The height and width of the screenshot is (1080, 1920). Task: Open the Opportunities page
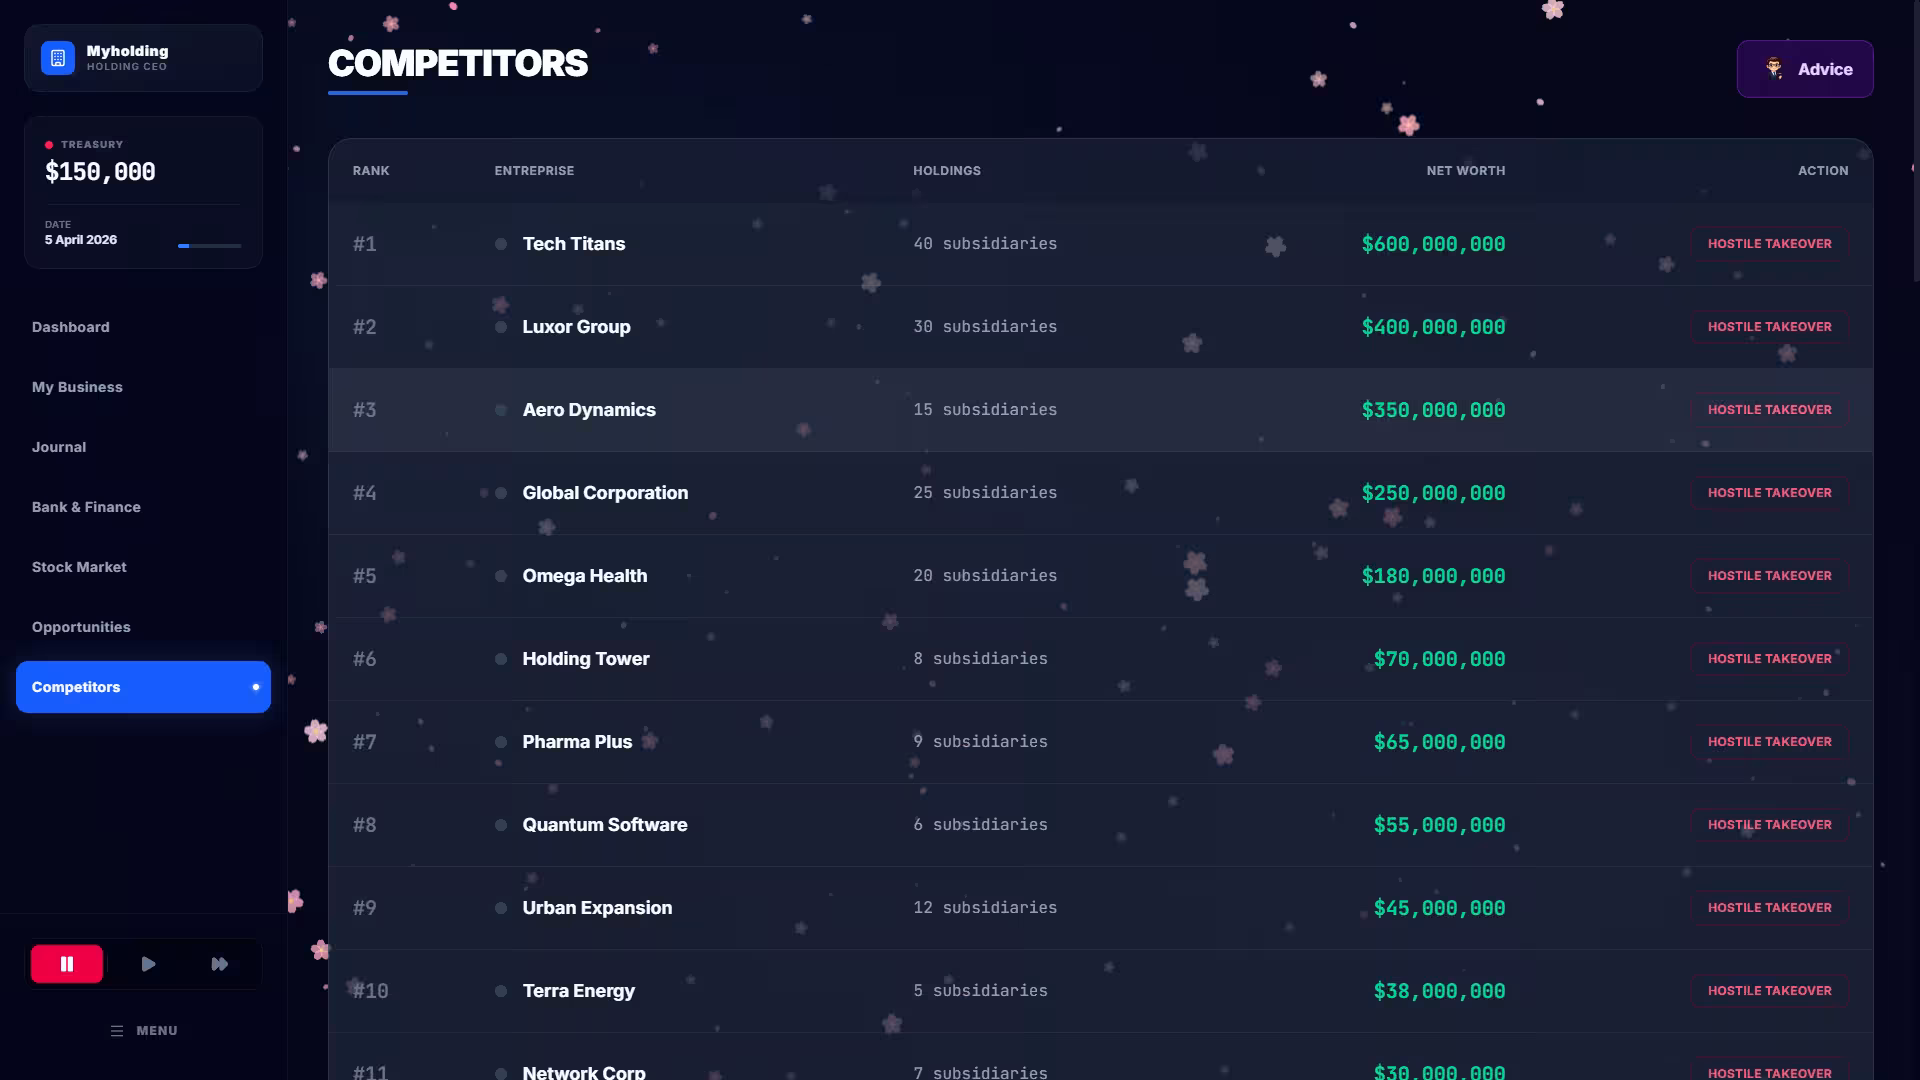(81, 627)
